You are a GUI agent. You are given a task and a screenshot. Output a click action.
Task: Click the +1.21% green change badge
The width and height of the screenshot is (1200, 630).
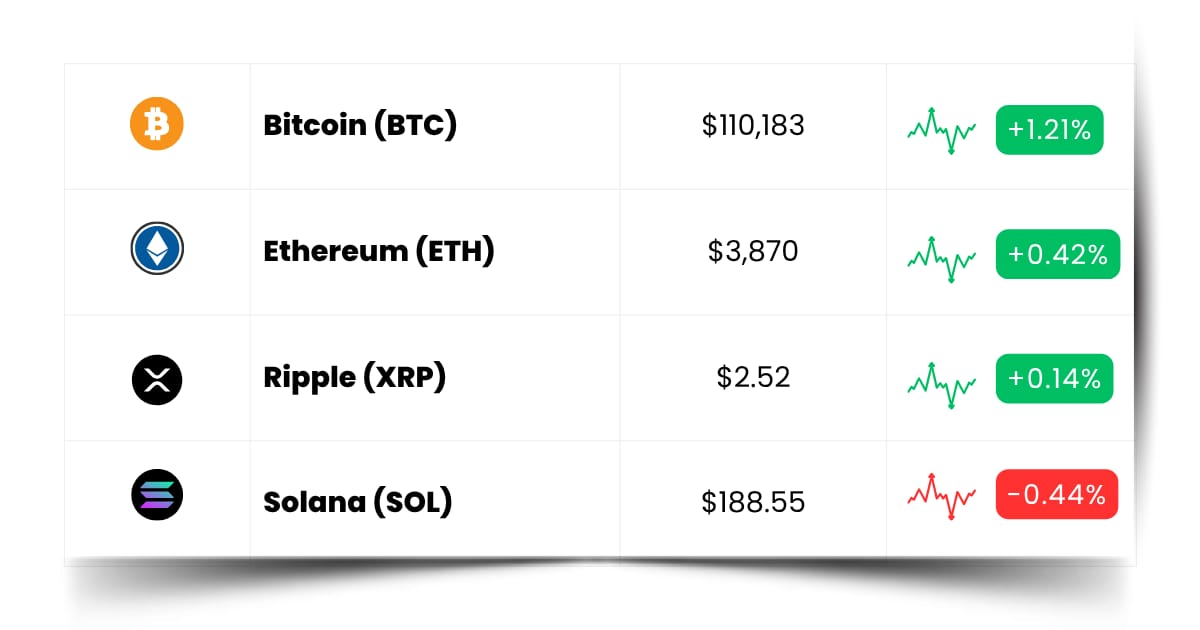[x=1050, y=129]
